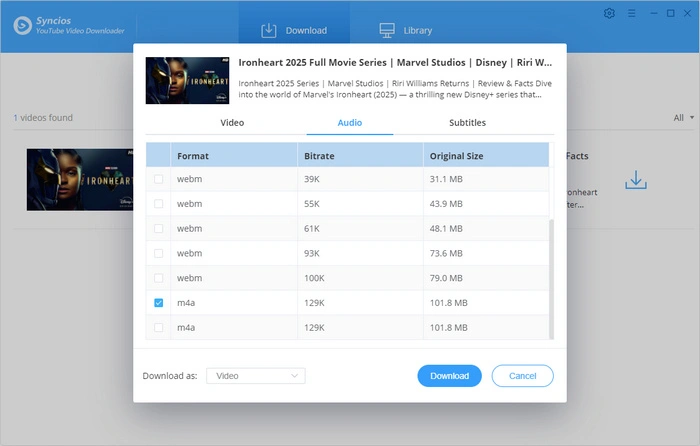
Task: Open the settings gear in title bar
Action: click(610, 14)
